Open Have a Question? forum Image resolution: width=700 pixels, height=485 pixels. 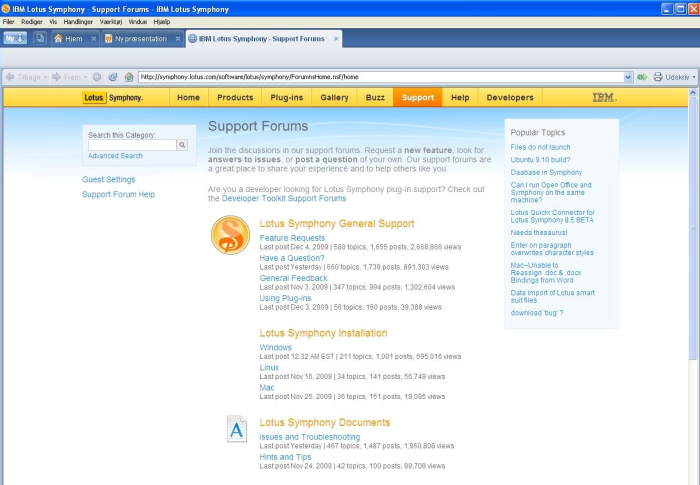[292, 258]
